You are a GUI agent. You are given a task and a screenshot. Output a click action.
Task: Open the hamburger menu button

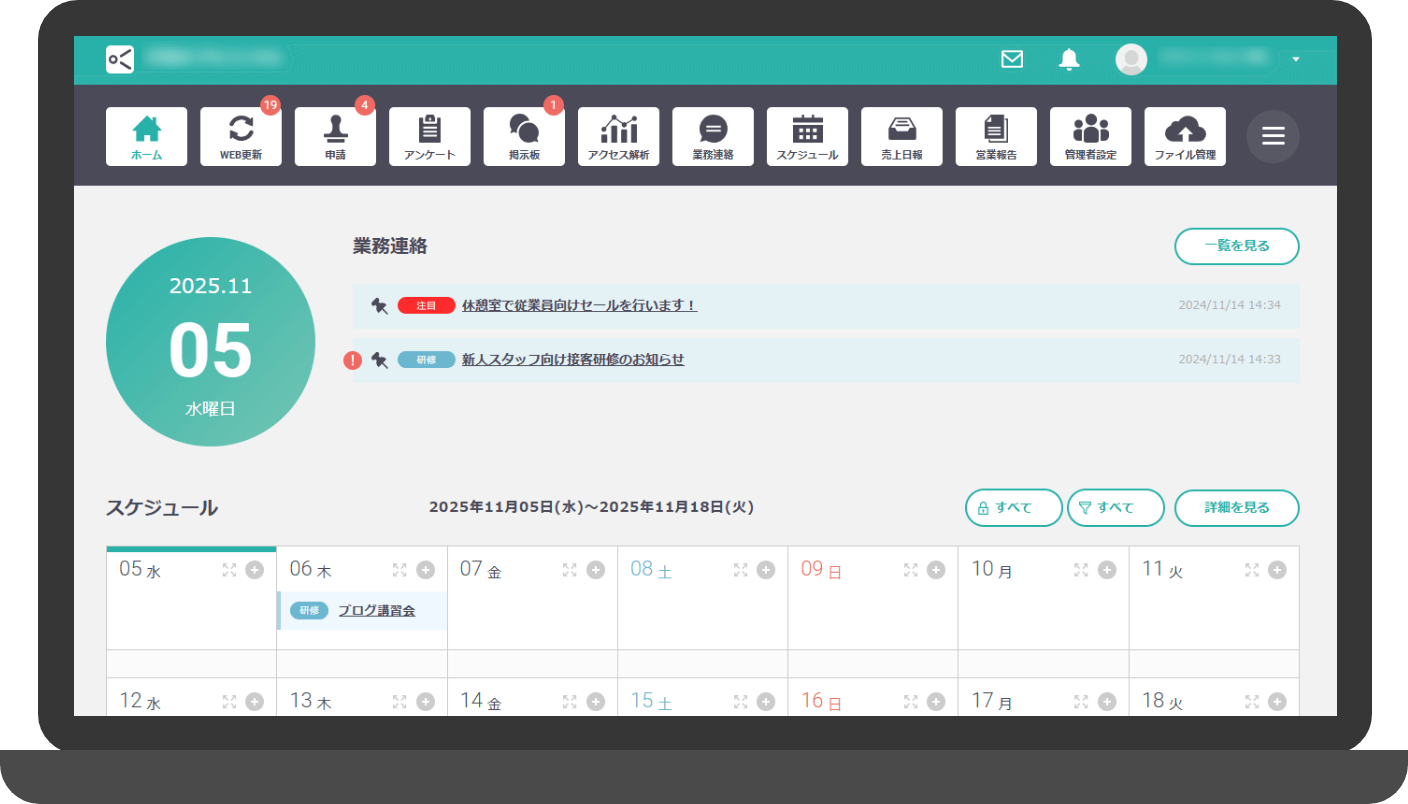tap(1272, 137)
